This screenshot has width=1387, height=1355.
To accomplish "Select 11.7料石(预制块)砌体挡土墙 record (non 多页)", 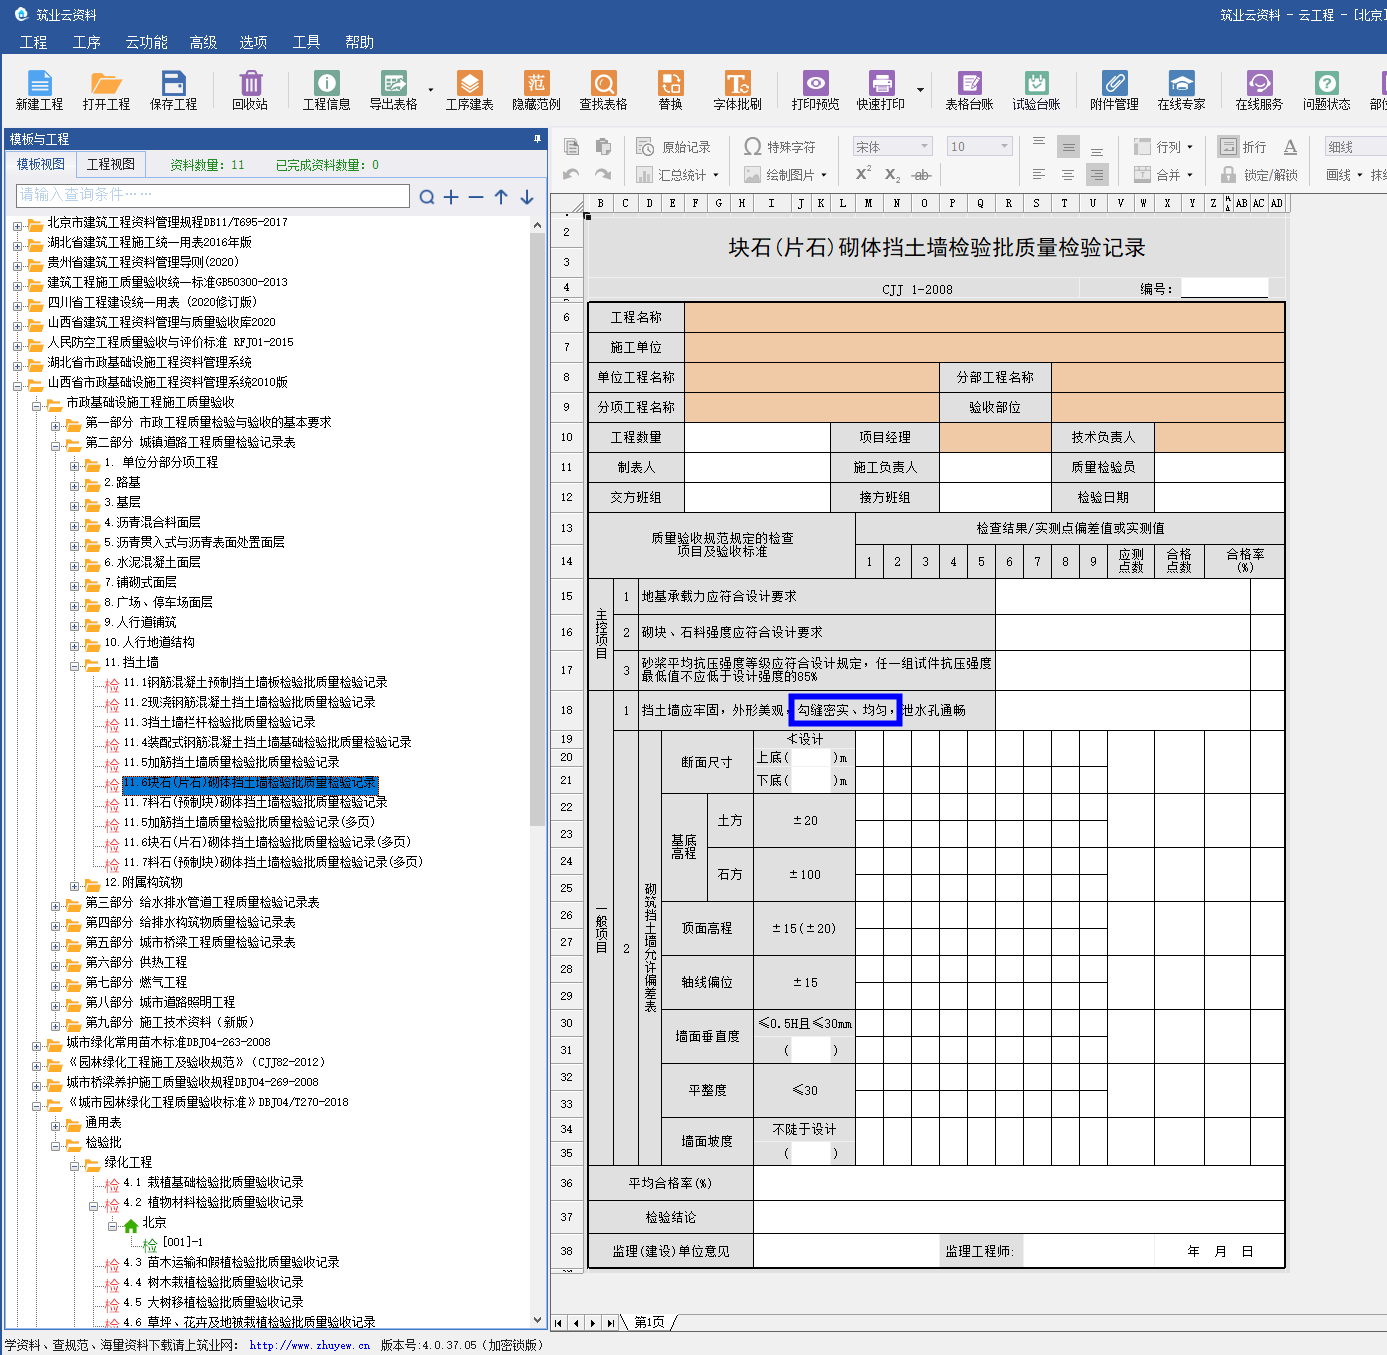I will click(x=255, y=802).
